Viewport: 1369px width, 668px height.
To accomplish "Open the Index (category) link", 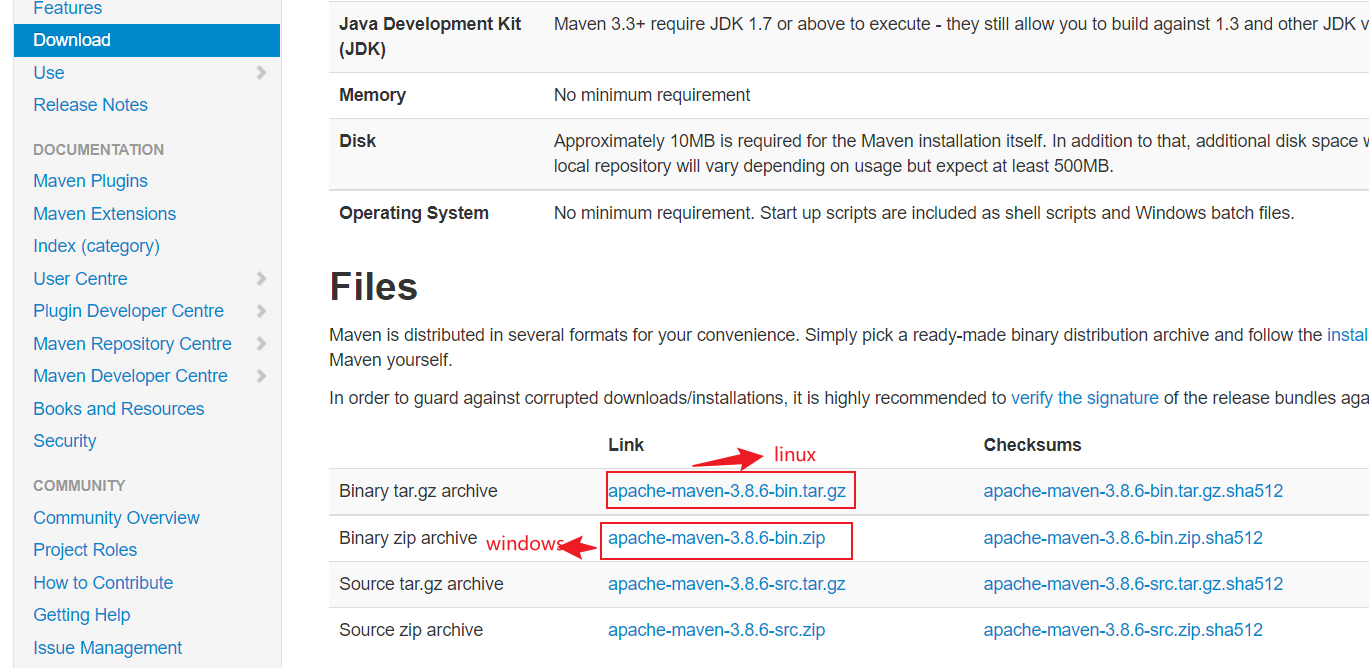I will pos(96,246).
